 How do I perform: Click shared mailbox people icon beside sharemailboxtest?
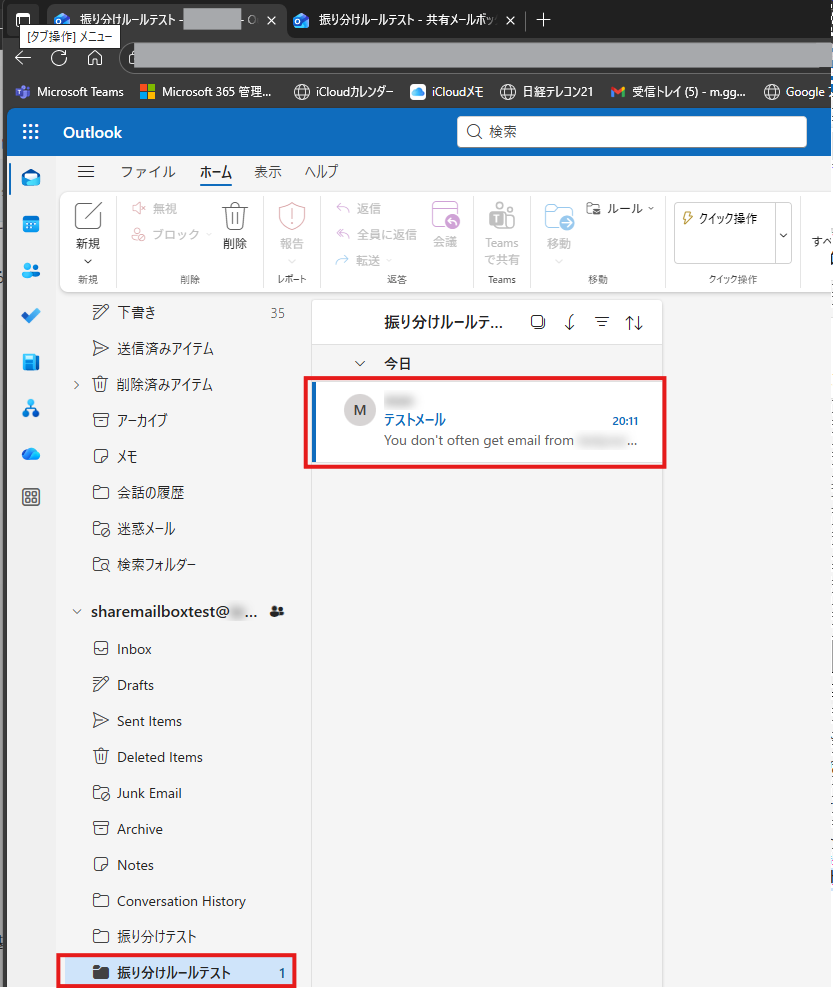[277, 611]
